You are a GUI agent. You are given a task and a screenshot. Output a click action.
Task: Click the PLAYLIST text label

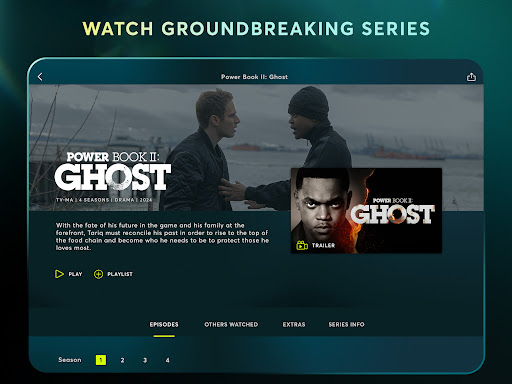pos(120,274)
